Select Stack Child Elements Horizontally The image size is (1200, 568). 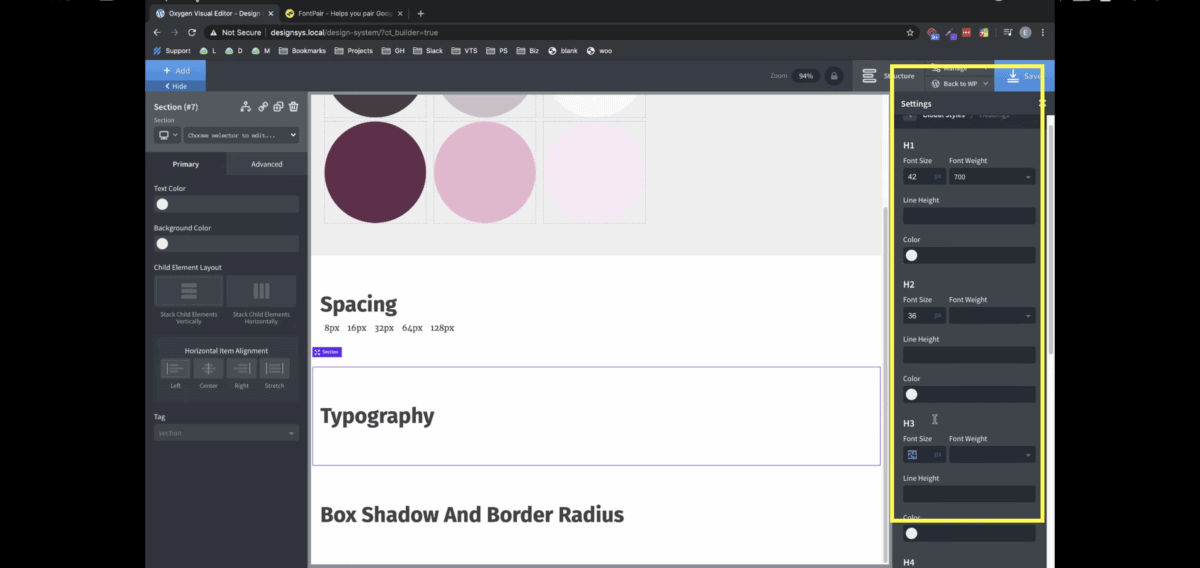click(261, 291)
